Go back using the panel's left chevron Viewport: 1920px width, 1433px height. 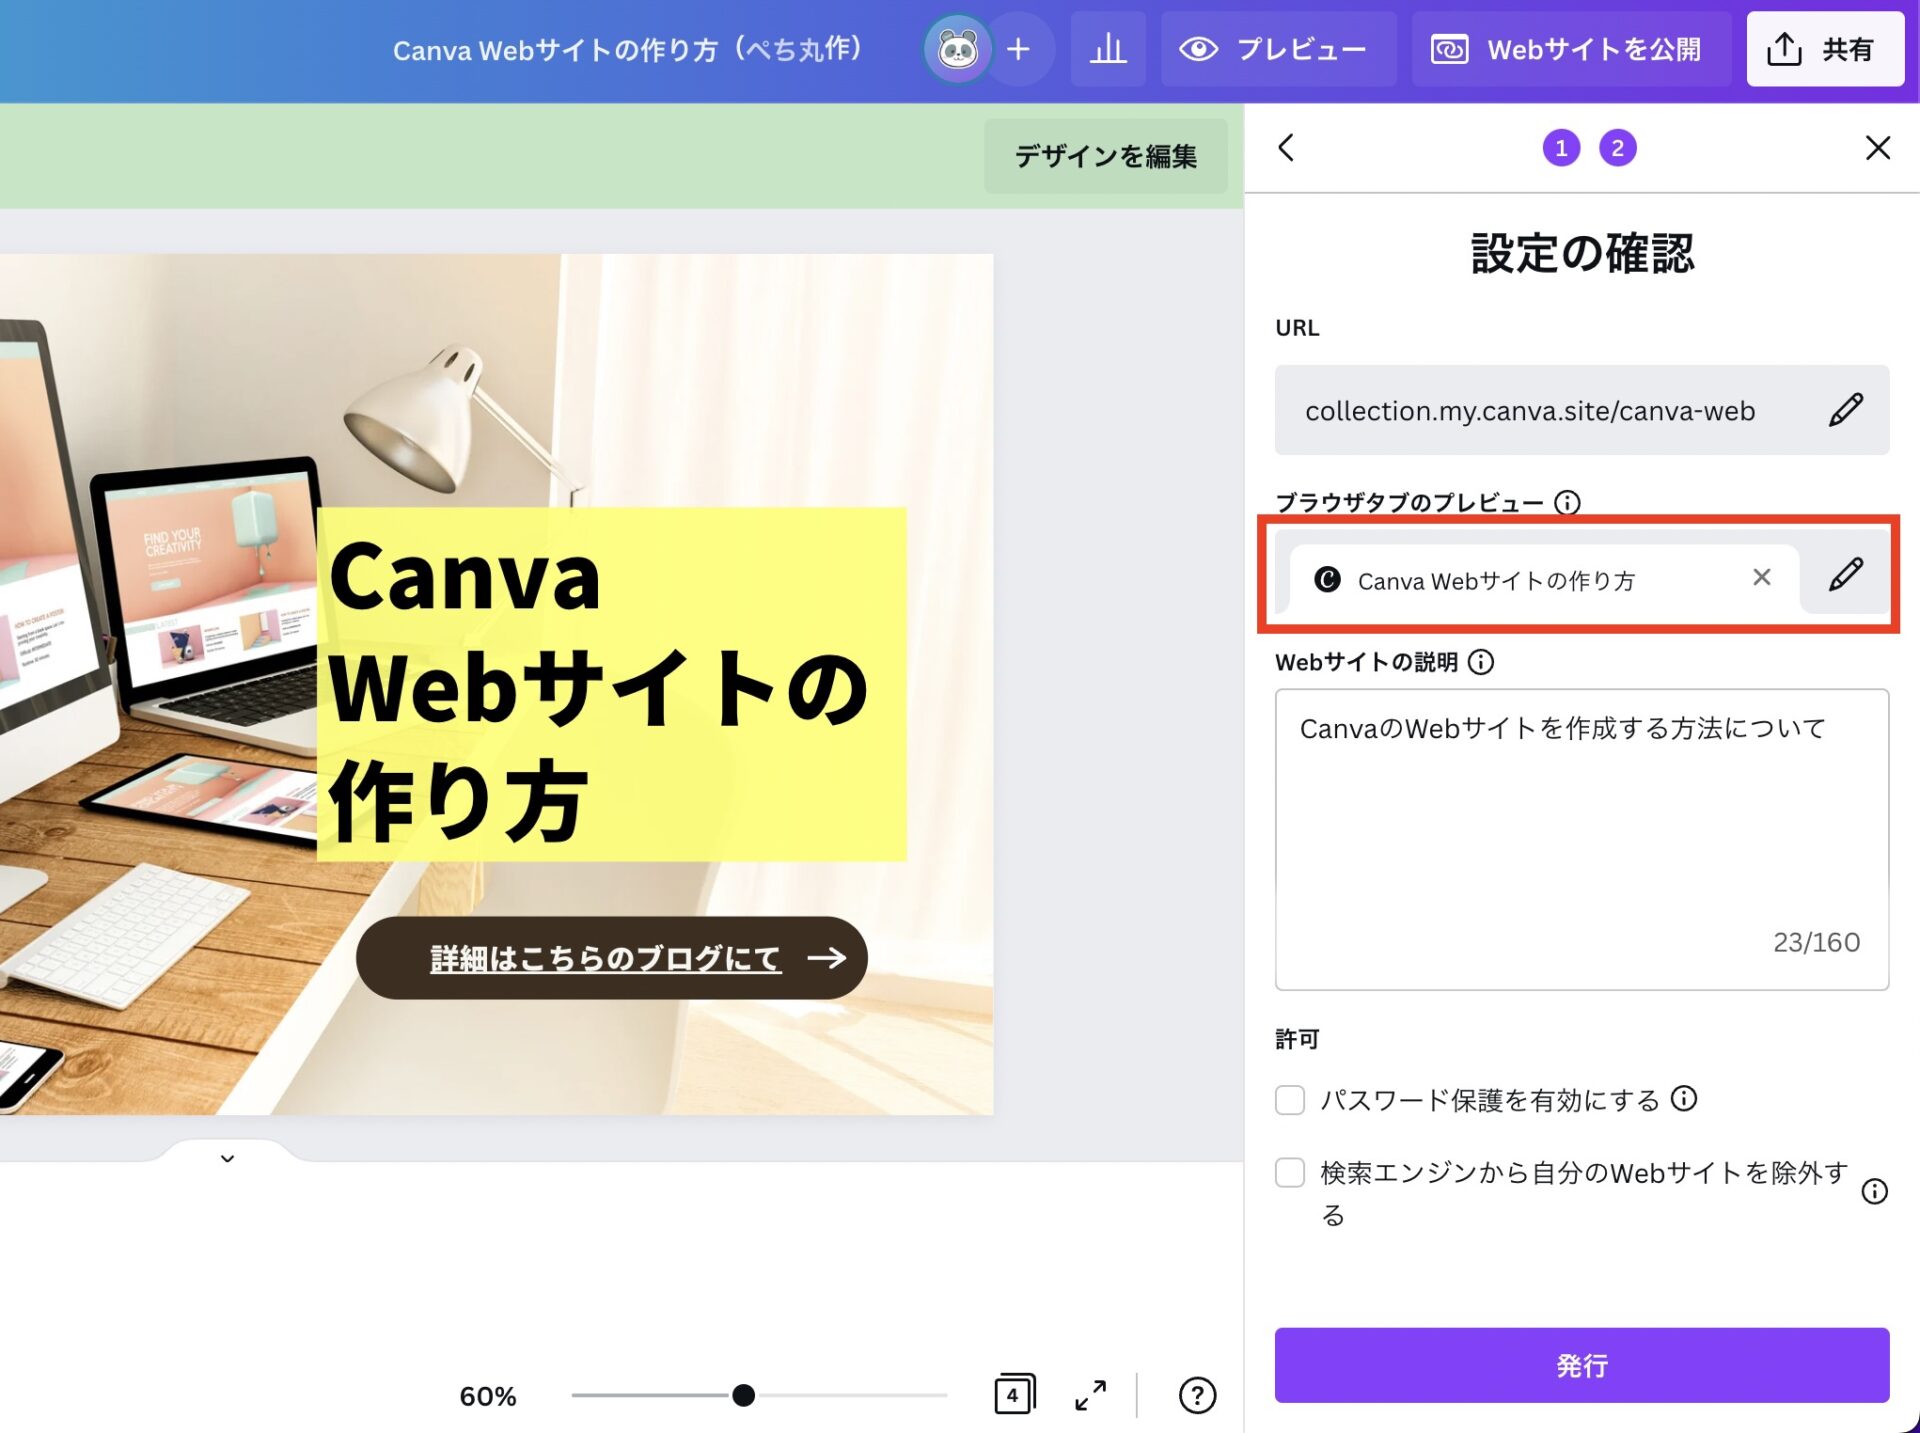pyautogui.click(x=1285, y=148)
